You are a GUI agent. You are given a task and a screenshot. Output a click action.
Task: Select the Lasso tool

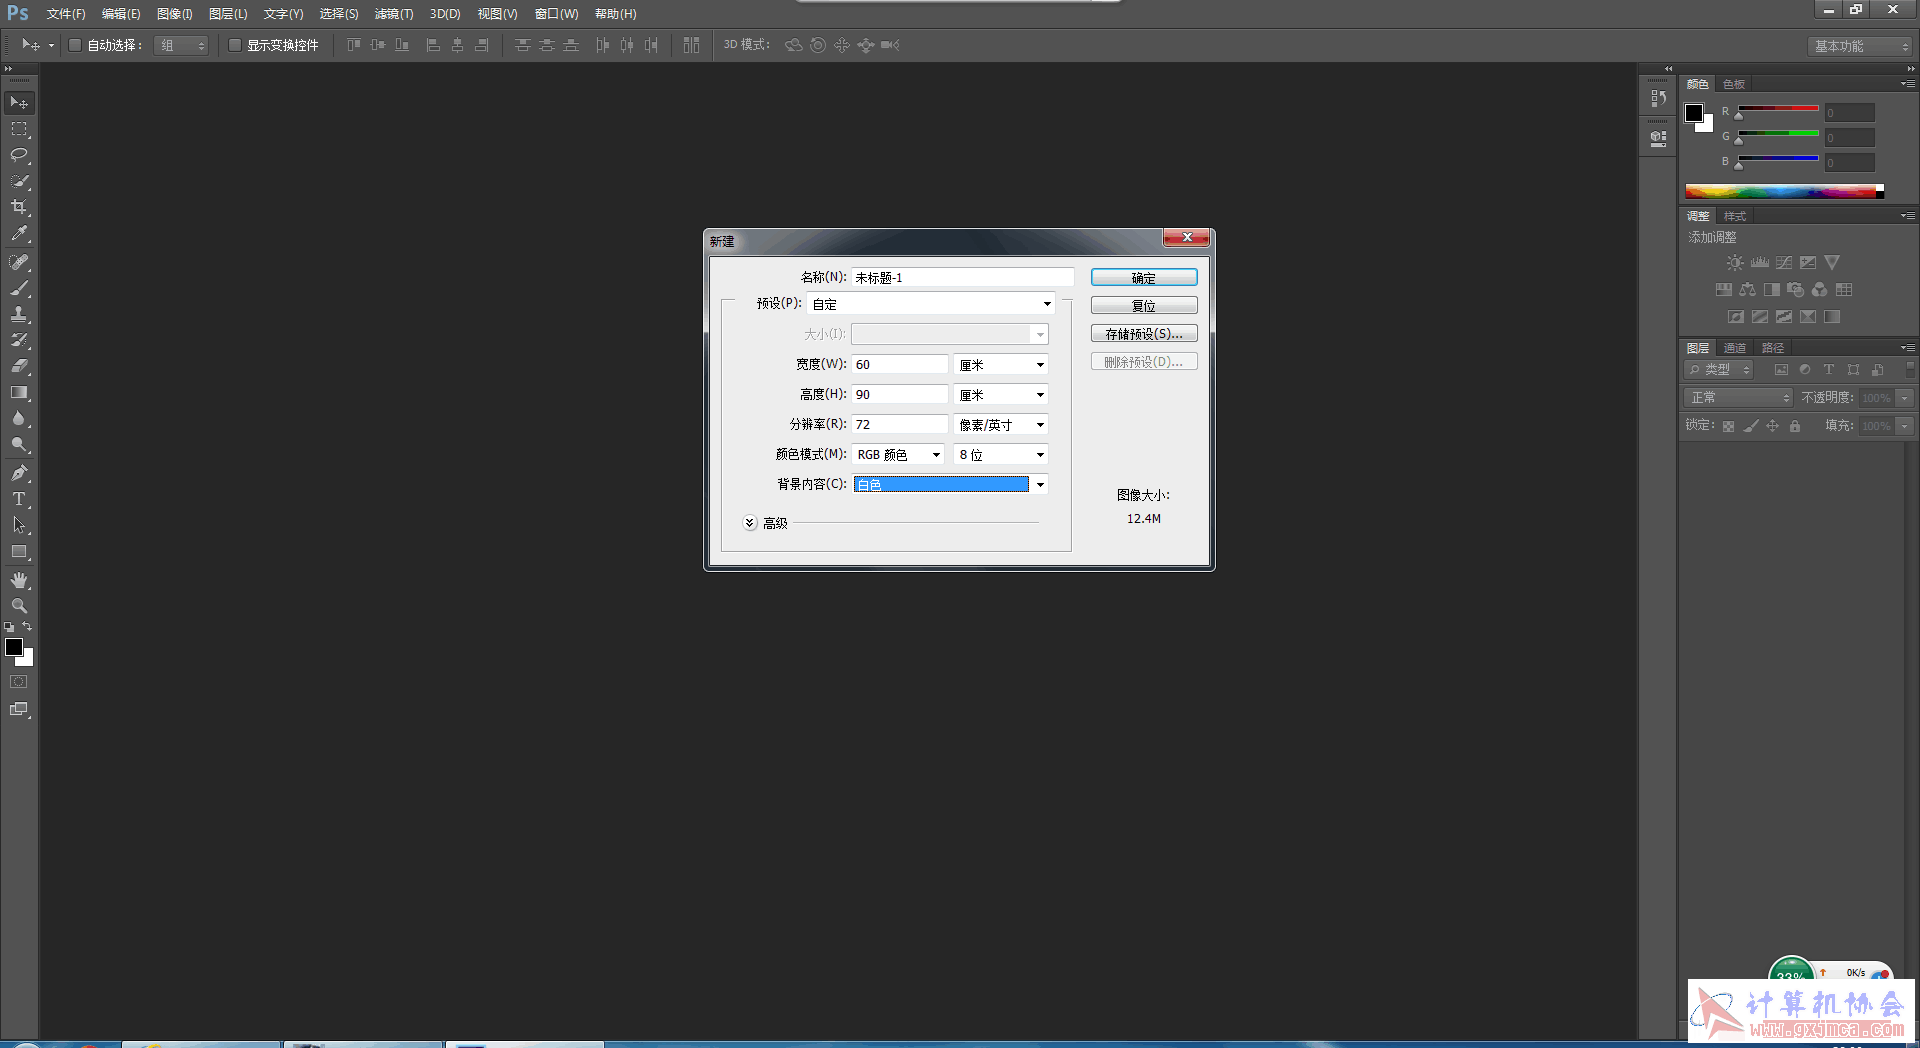(x=19, y=155)
